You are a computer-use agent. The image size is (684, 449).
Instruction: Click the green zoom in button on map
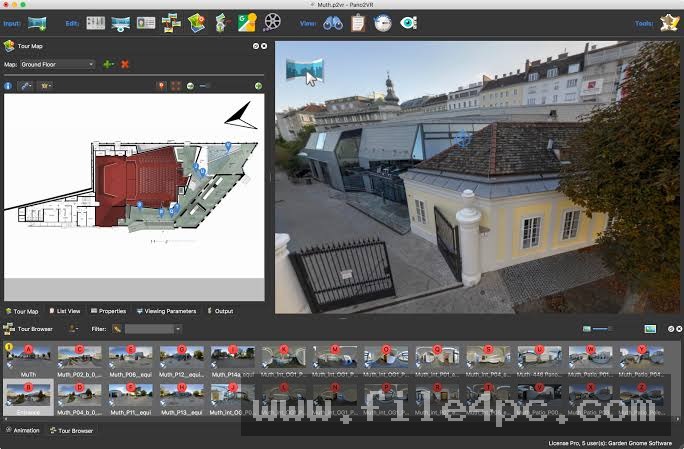(259, 86)
